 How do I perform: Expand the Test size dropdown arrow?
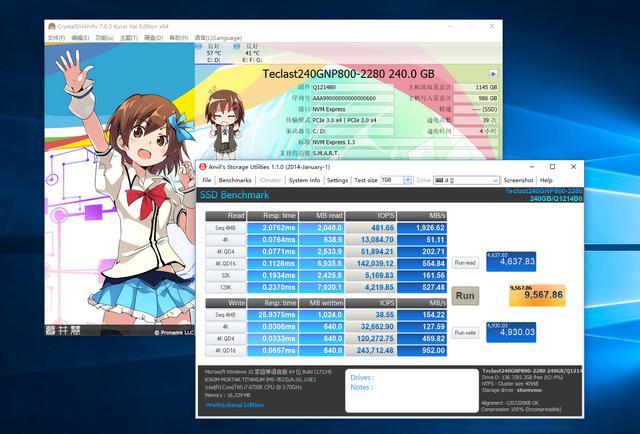(407, 180)
